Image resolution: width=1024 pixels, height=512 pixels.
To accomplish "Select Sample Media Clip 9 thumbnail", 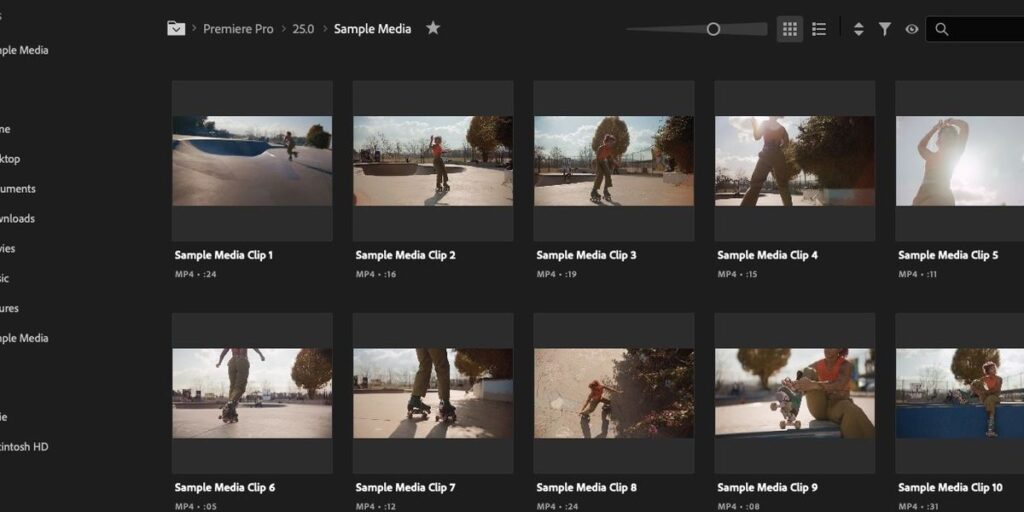I will click(x=795, y=393).
